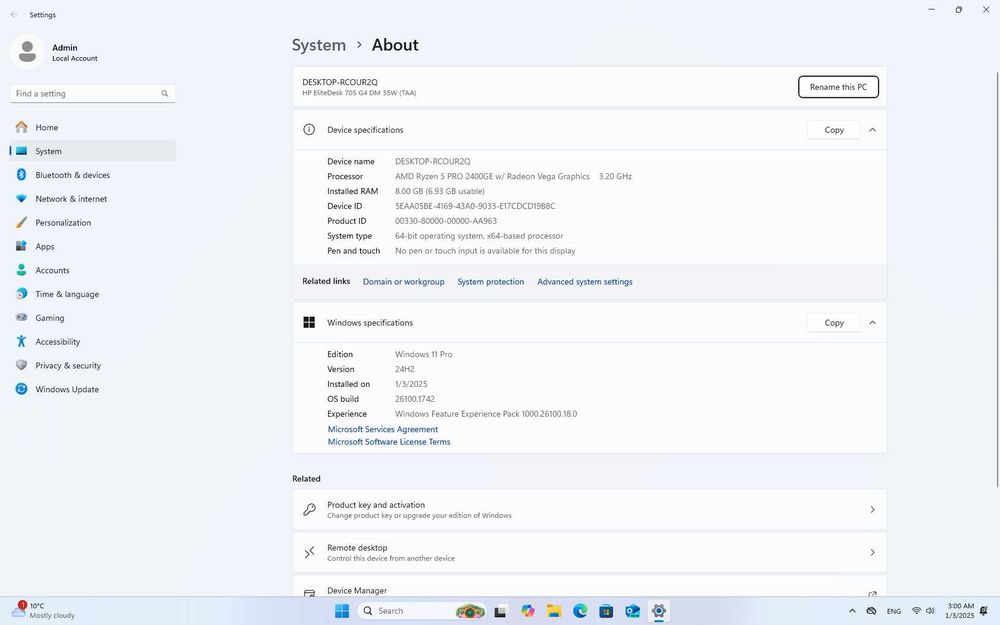Collapse the Device specifications section
The width and height of the screenshot is (1000, 625).
[872, 130]
